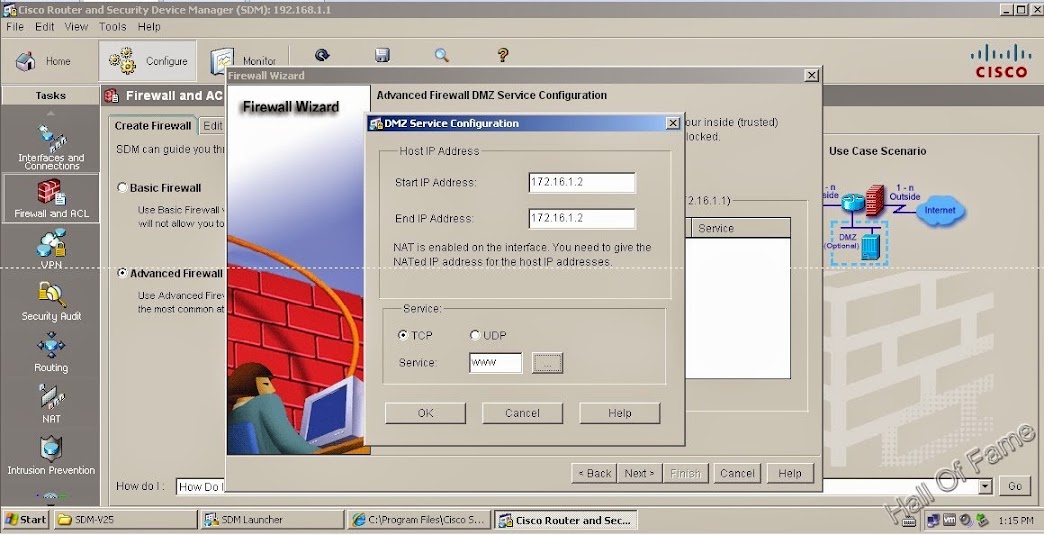Confirm DMZ service with OK
The image size is (1044, 535).
point(425,413)
